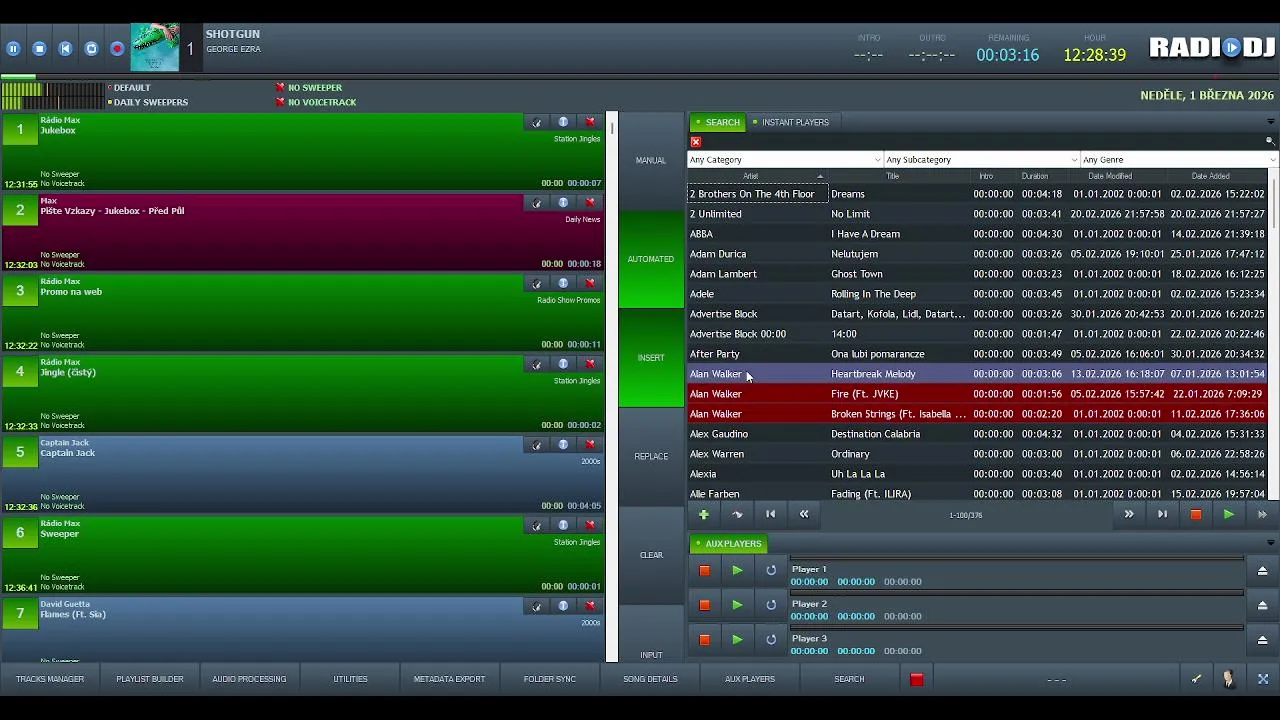Remove Pište Vzkazy item 2 from playlist

[590, 203]
